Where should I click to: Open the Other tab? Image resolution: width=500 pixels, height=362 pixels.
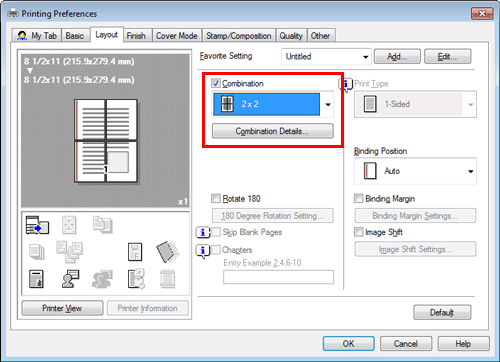[320, 36]
